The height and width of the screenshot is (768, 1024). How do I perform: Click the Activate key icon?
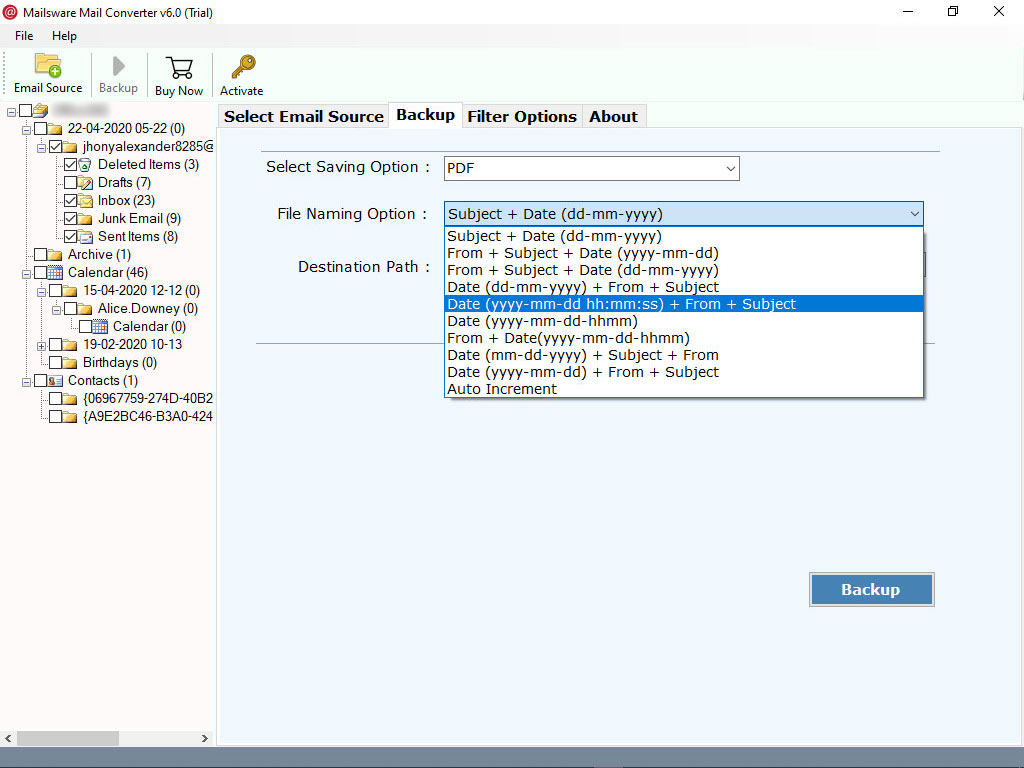click(243, 67)
